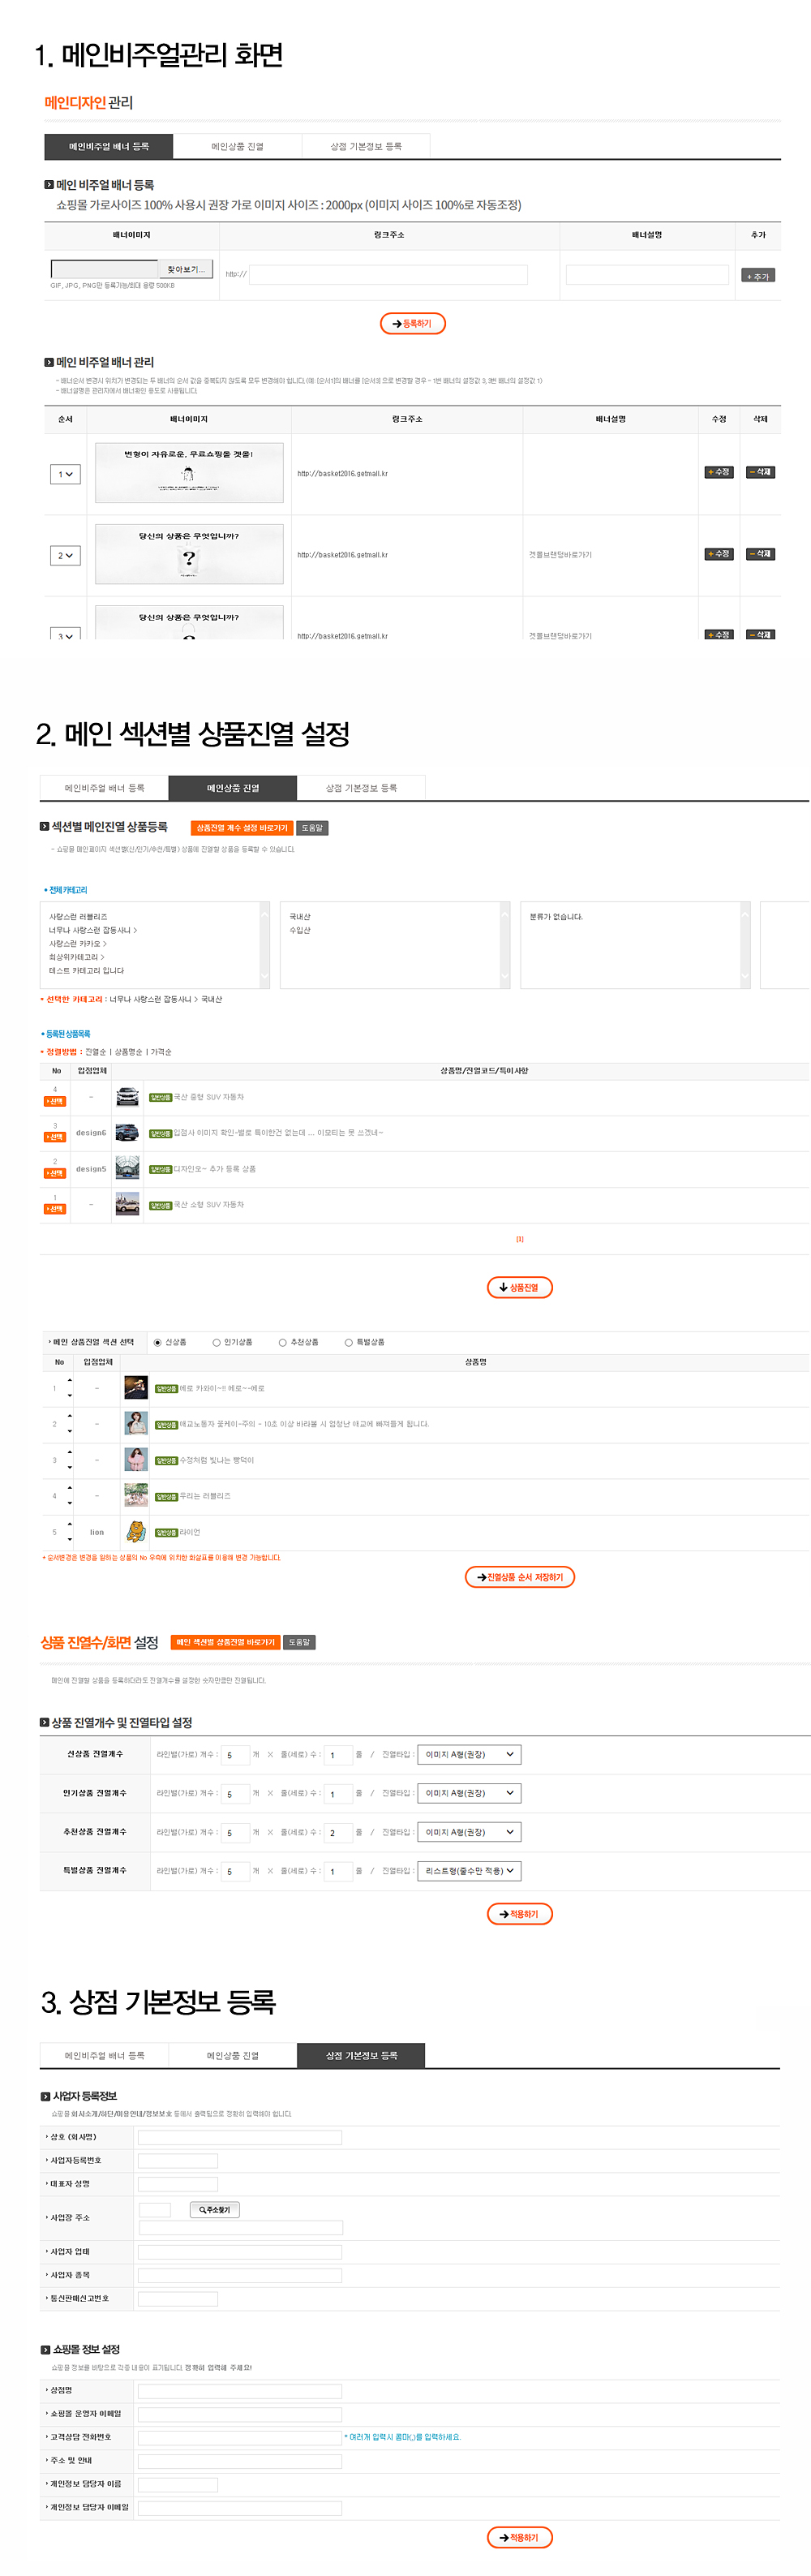Open 신상품 진열타입 dropdown

coord(468,1754)
